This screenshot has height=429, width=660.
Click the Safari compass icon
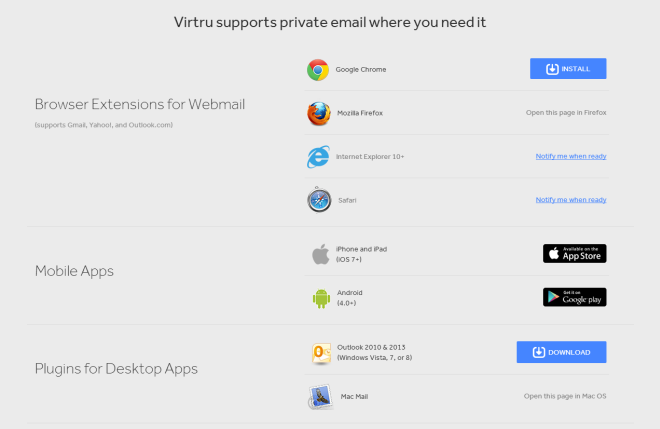[319, 200]
